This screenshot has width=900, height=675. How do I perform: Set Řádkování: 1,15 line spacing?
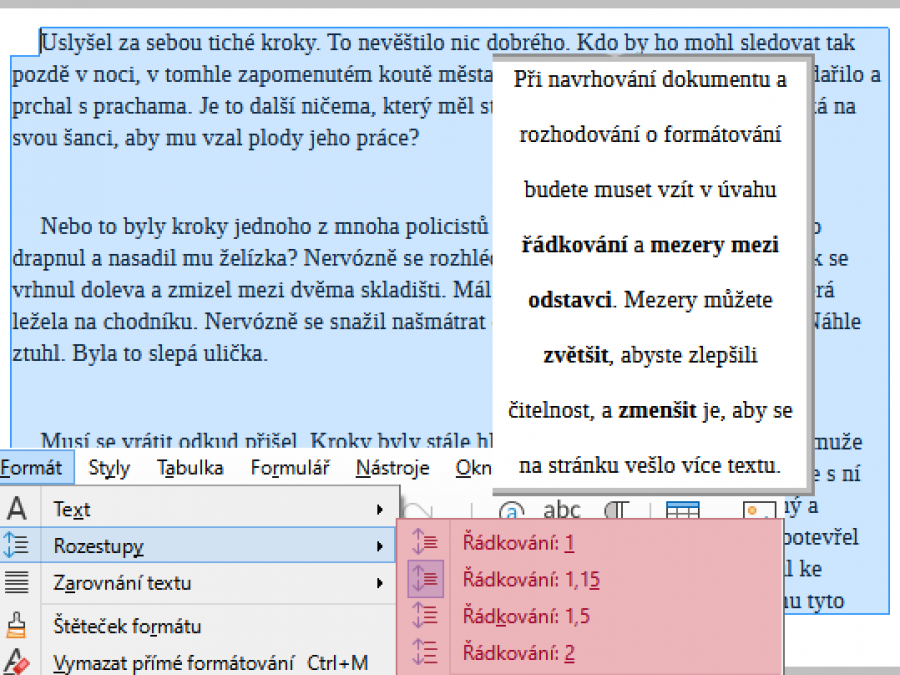coord(589,579)
